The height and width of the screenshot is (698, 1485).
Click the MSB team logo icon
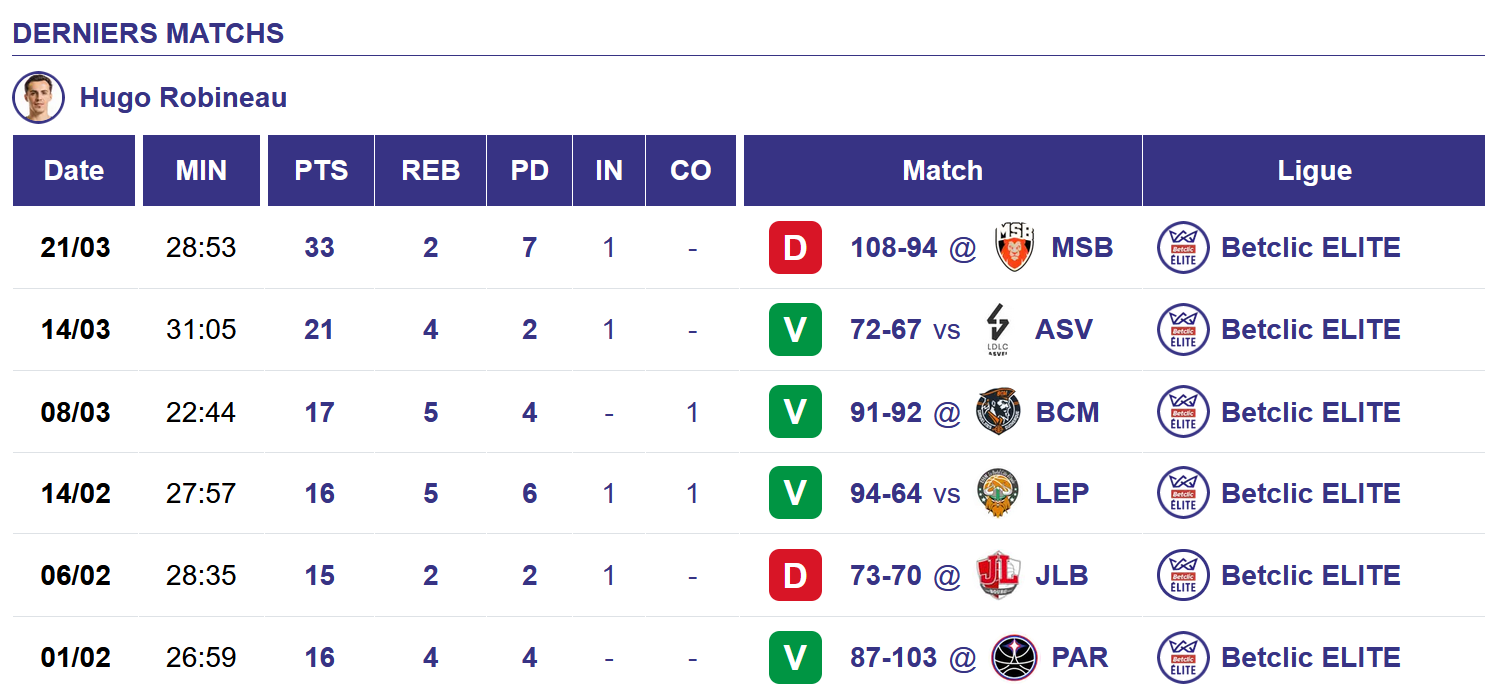pyautogui.click(x=1015, y=247)
